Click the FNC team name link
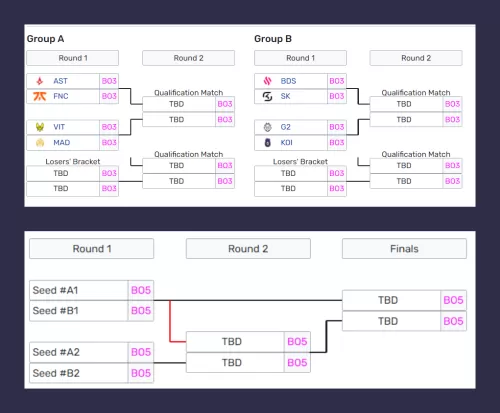The width and height of the screenshot is (500, 413). tap(61, 96)
